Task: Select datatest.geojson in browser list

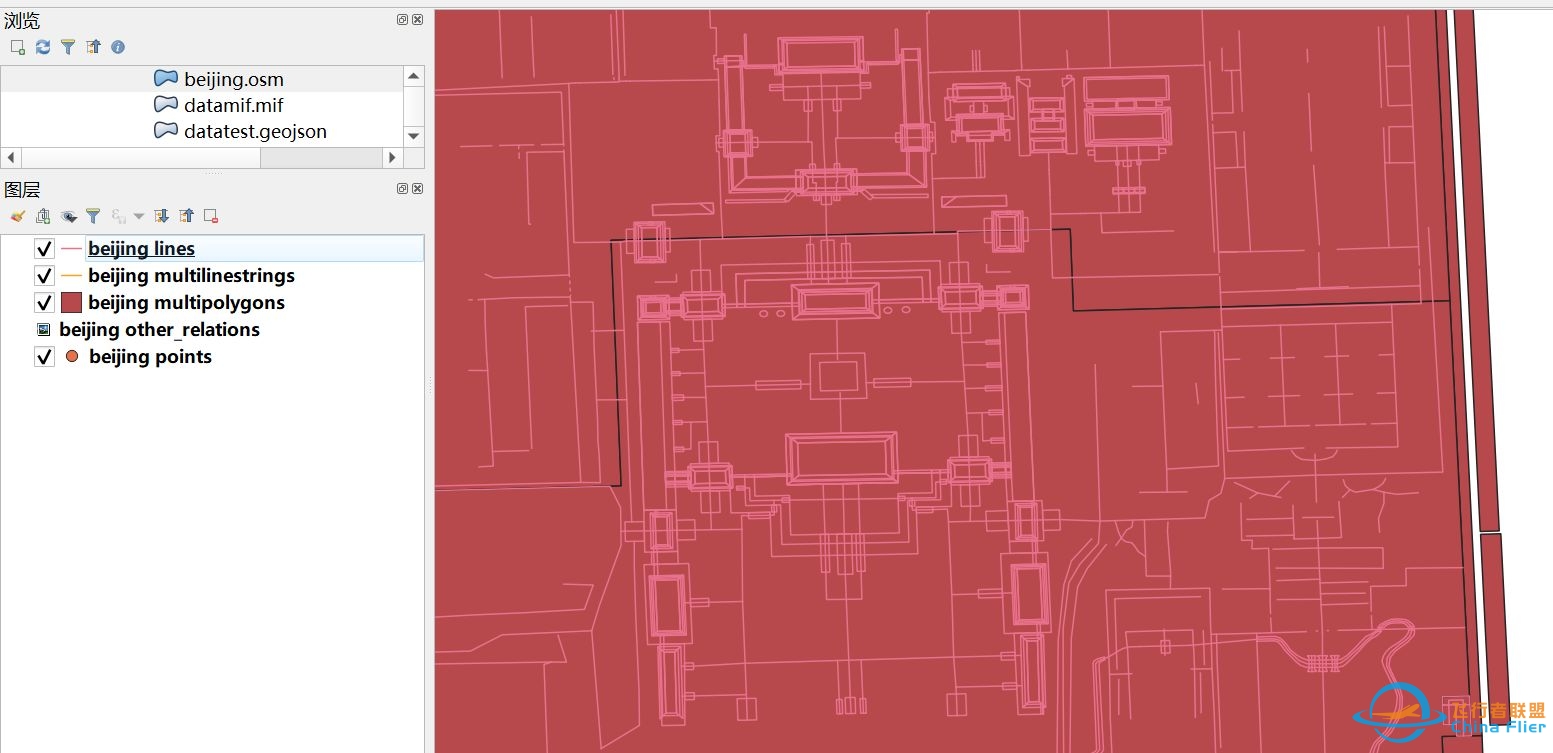Action: [x=255, y=131]
